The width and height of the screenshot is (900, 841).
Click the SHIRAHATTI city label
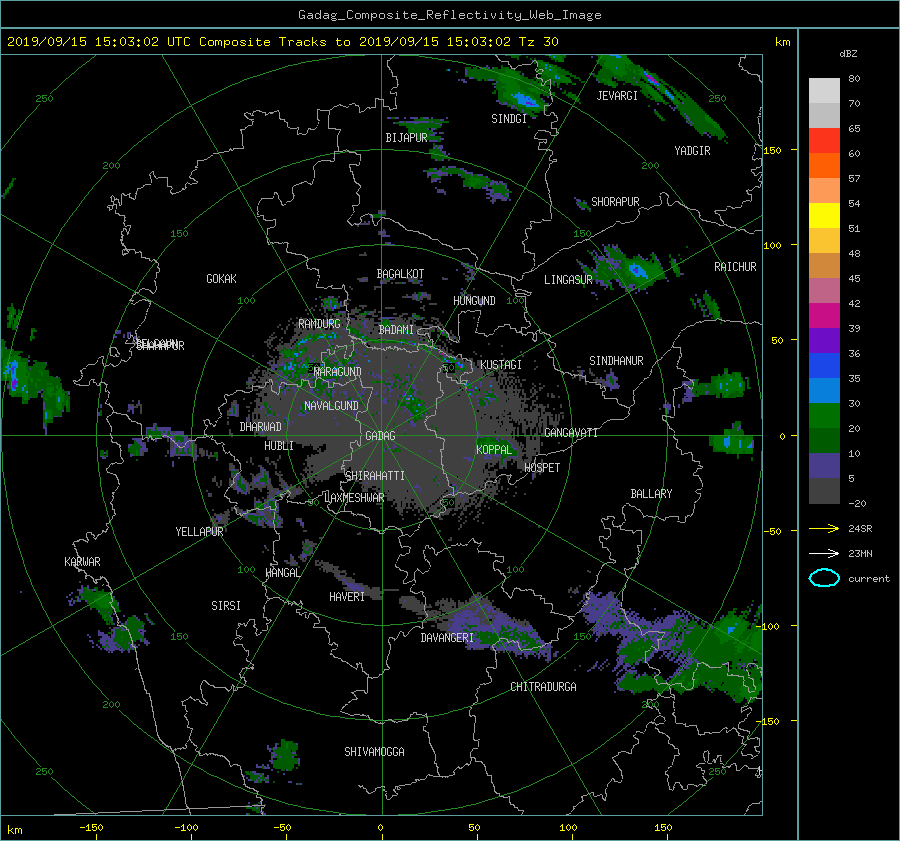pyautogui.click(x=375, y=476)
